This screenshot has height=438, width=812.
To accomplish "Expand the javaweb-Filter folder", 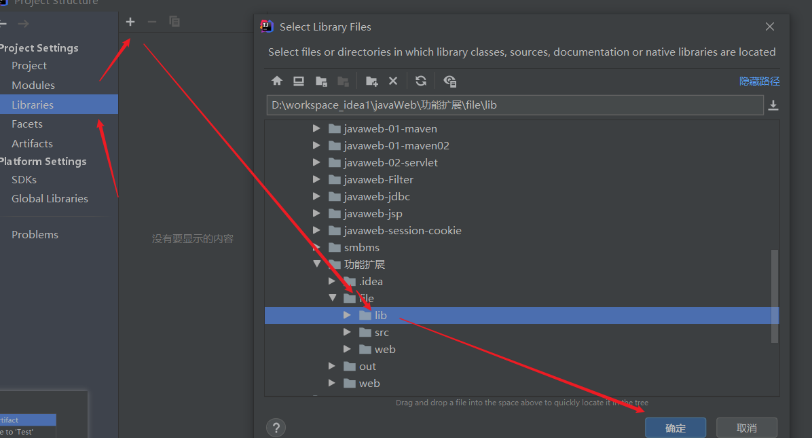I will [x=316, y=180].
